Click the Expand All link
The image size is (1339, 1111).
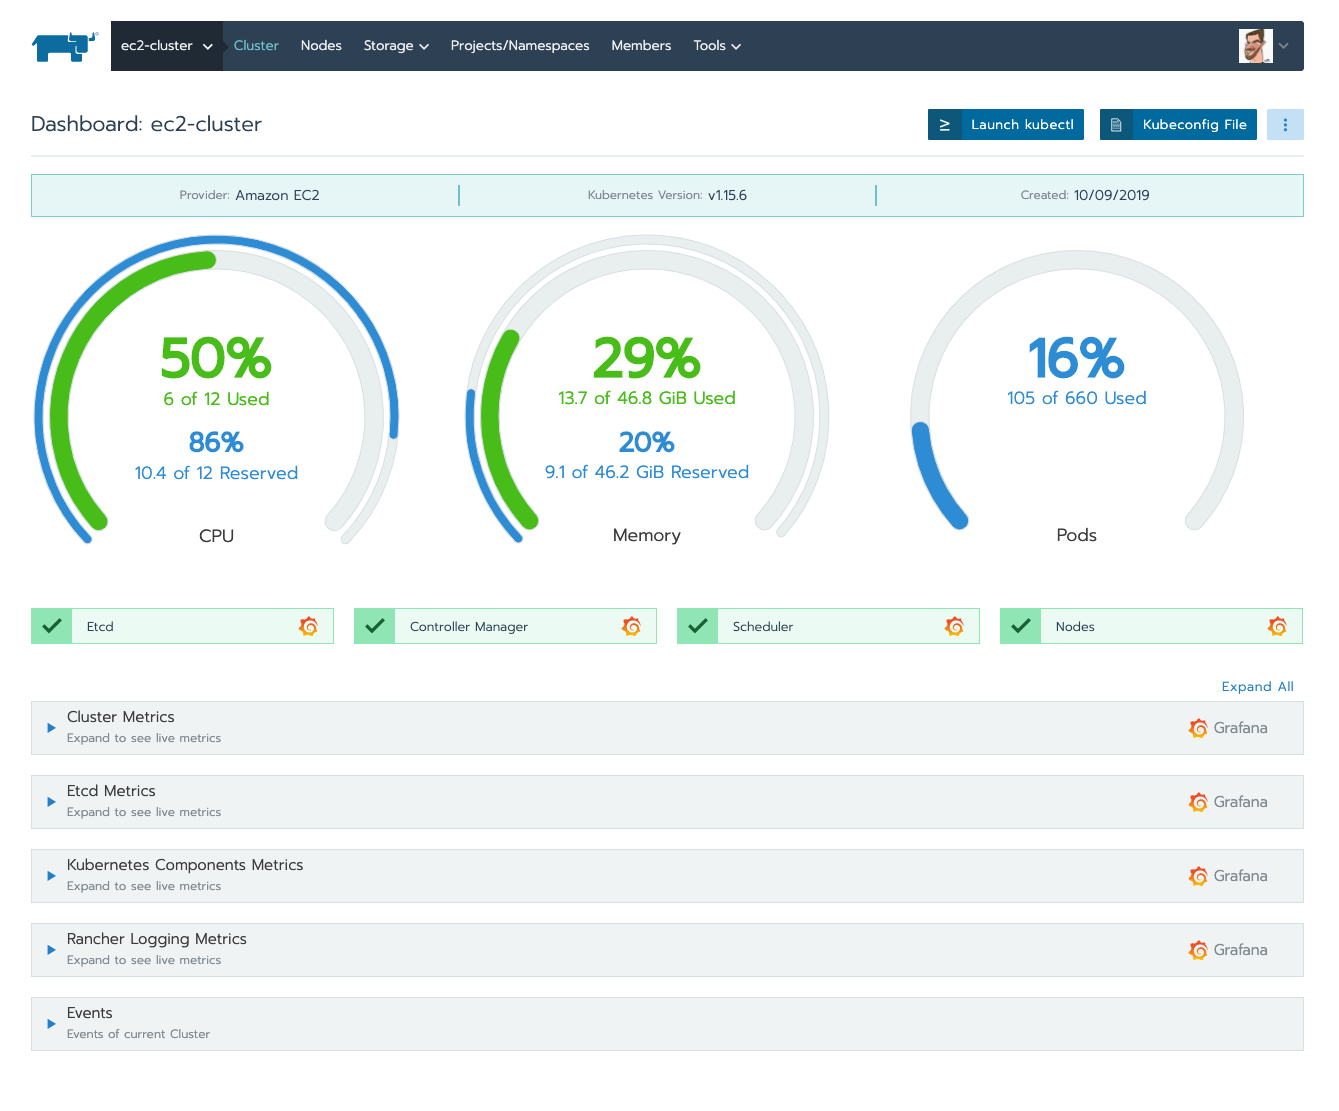coord(1257,686)
